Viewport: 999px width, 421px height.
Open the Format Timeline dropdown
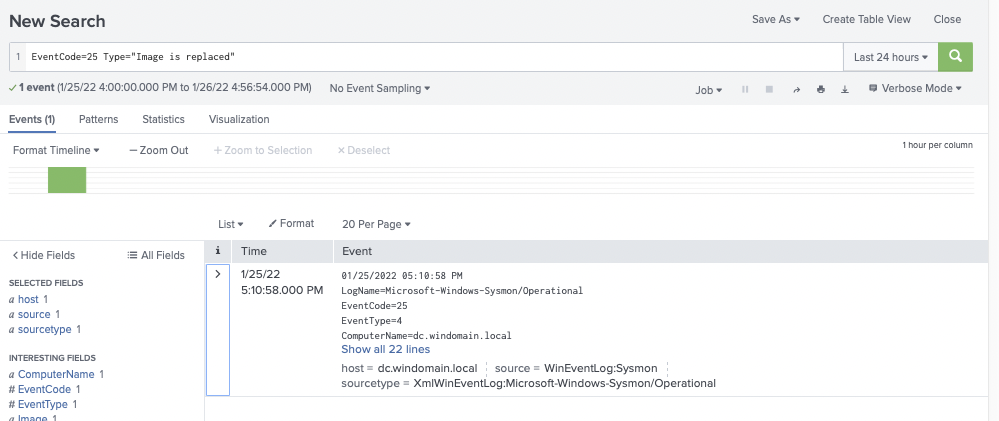(56, 150)
